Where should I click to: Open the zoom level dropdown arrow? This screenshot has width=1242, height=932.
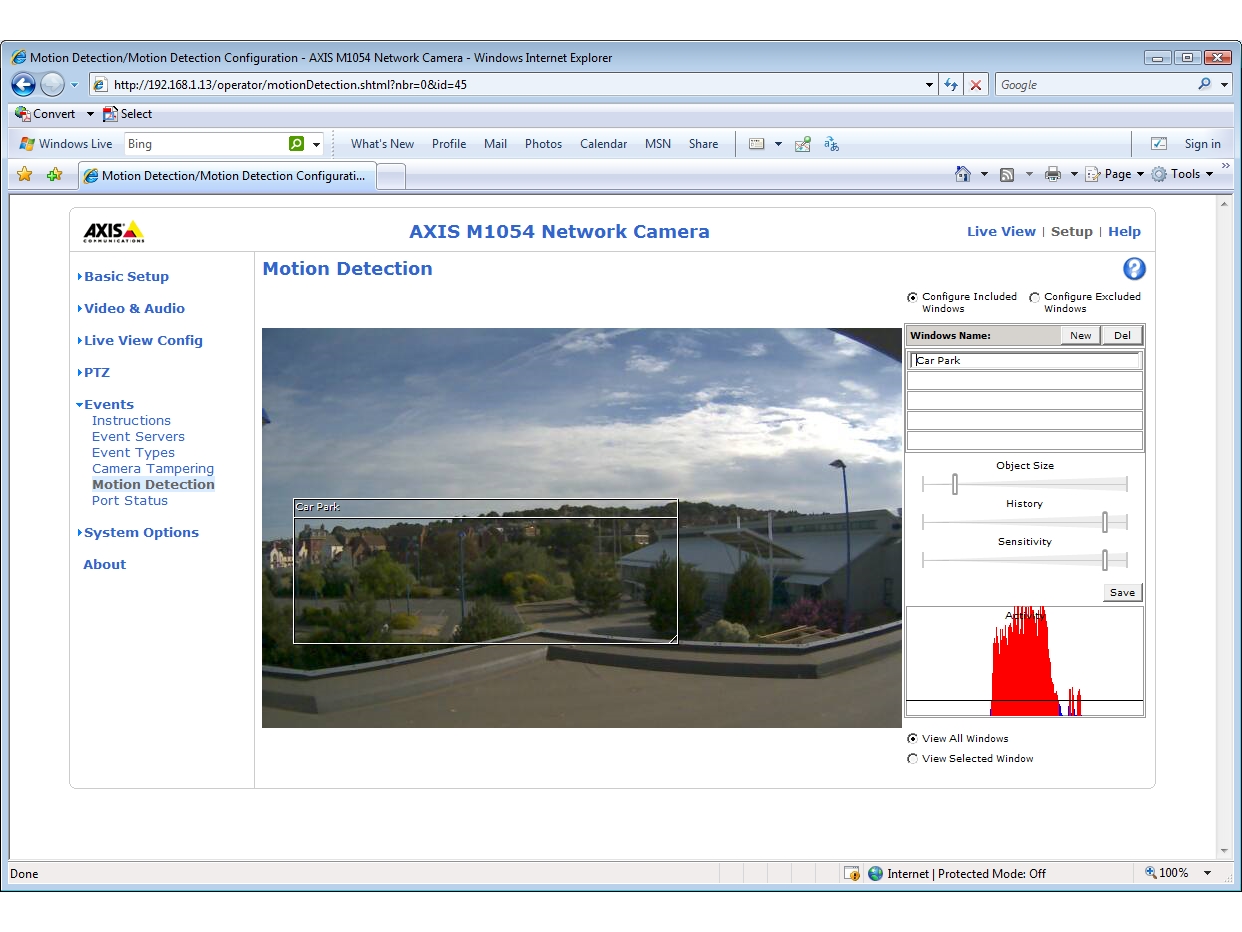point(1207,873)
